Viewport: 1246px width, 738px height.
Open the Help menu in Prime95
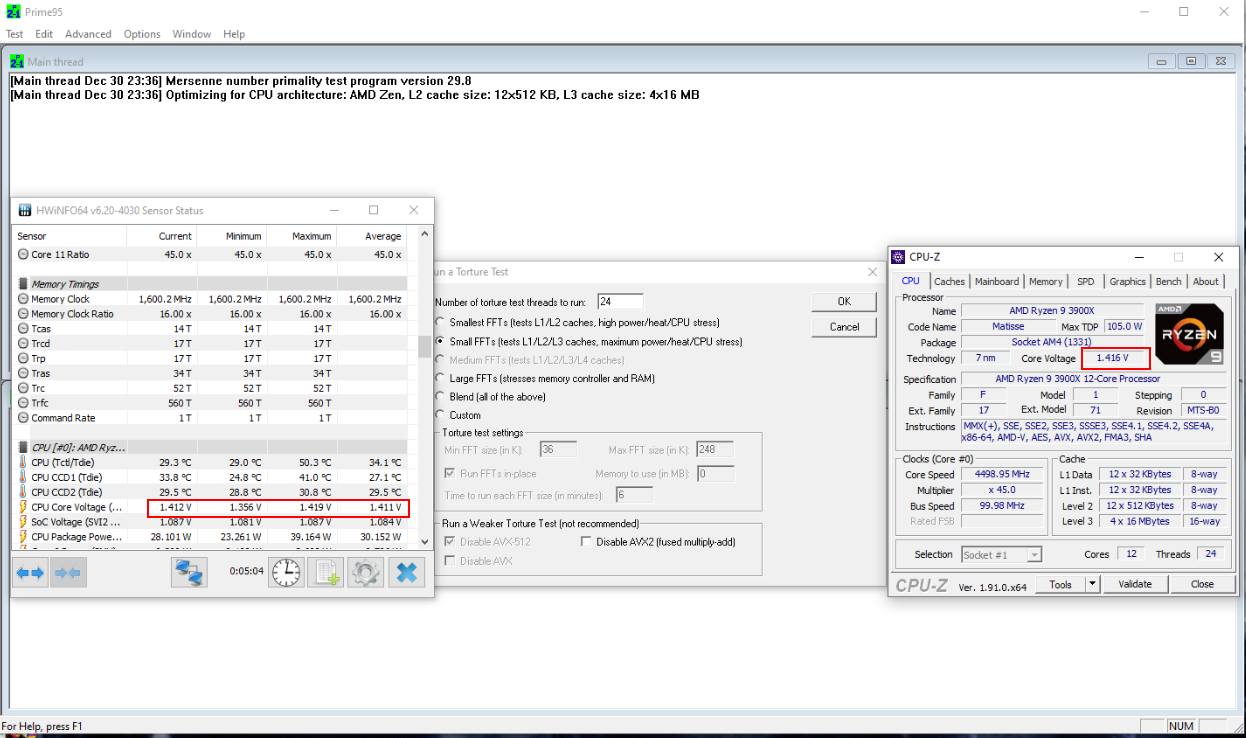pos(234,34)
